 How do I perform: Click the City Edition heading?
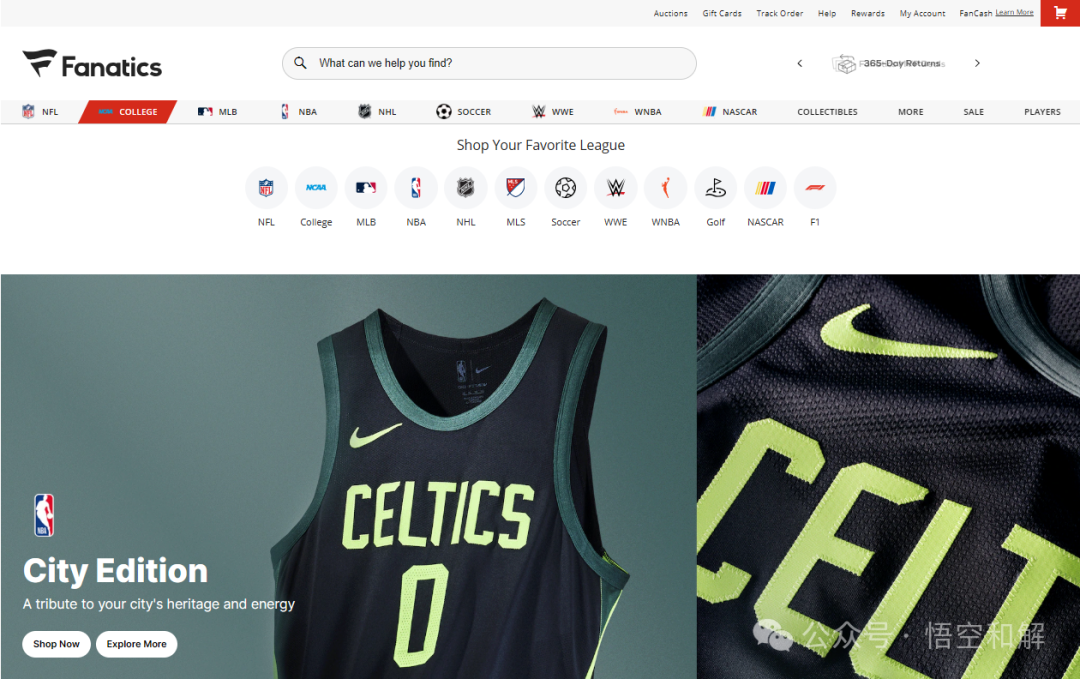tap(115, 571)
